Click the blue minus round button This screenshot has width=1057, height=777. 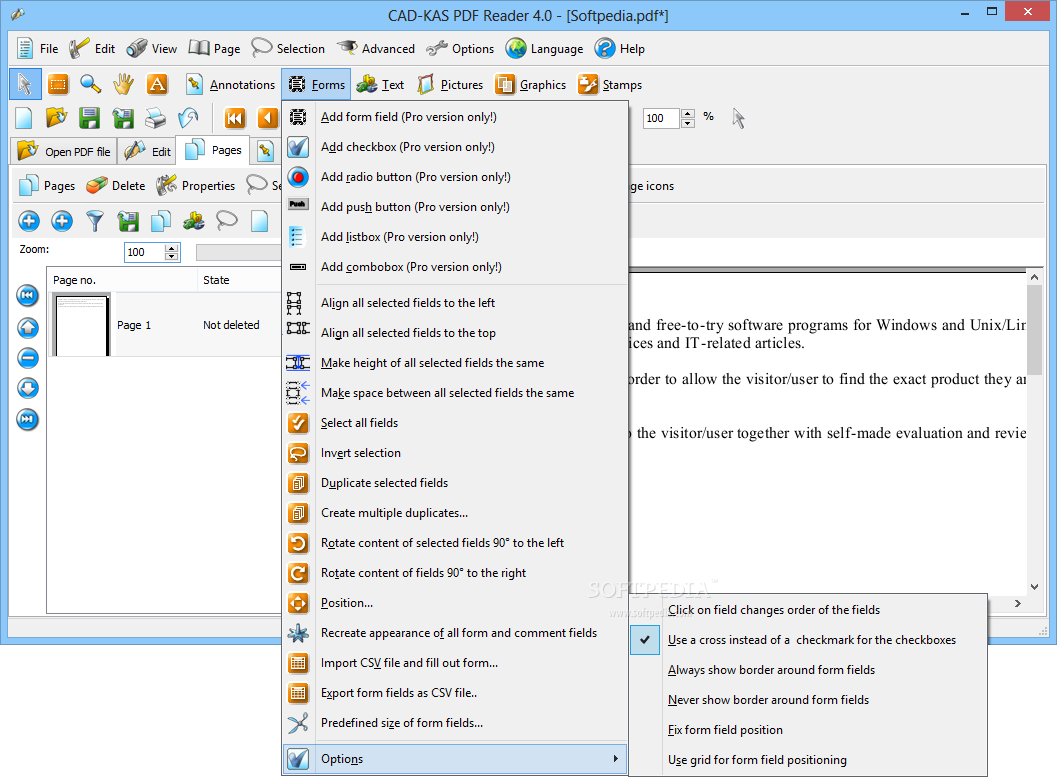[x=28, y=358]
